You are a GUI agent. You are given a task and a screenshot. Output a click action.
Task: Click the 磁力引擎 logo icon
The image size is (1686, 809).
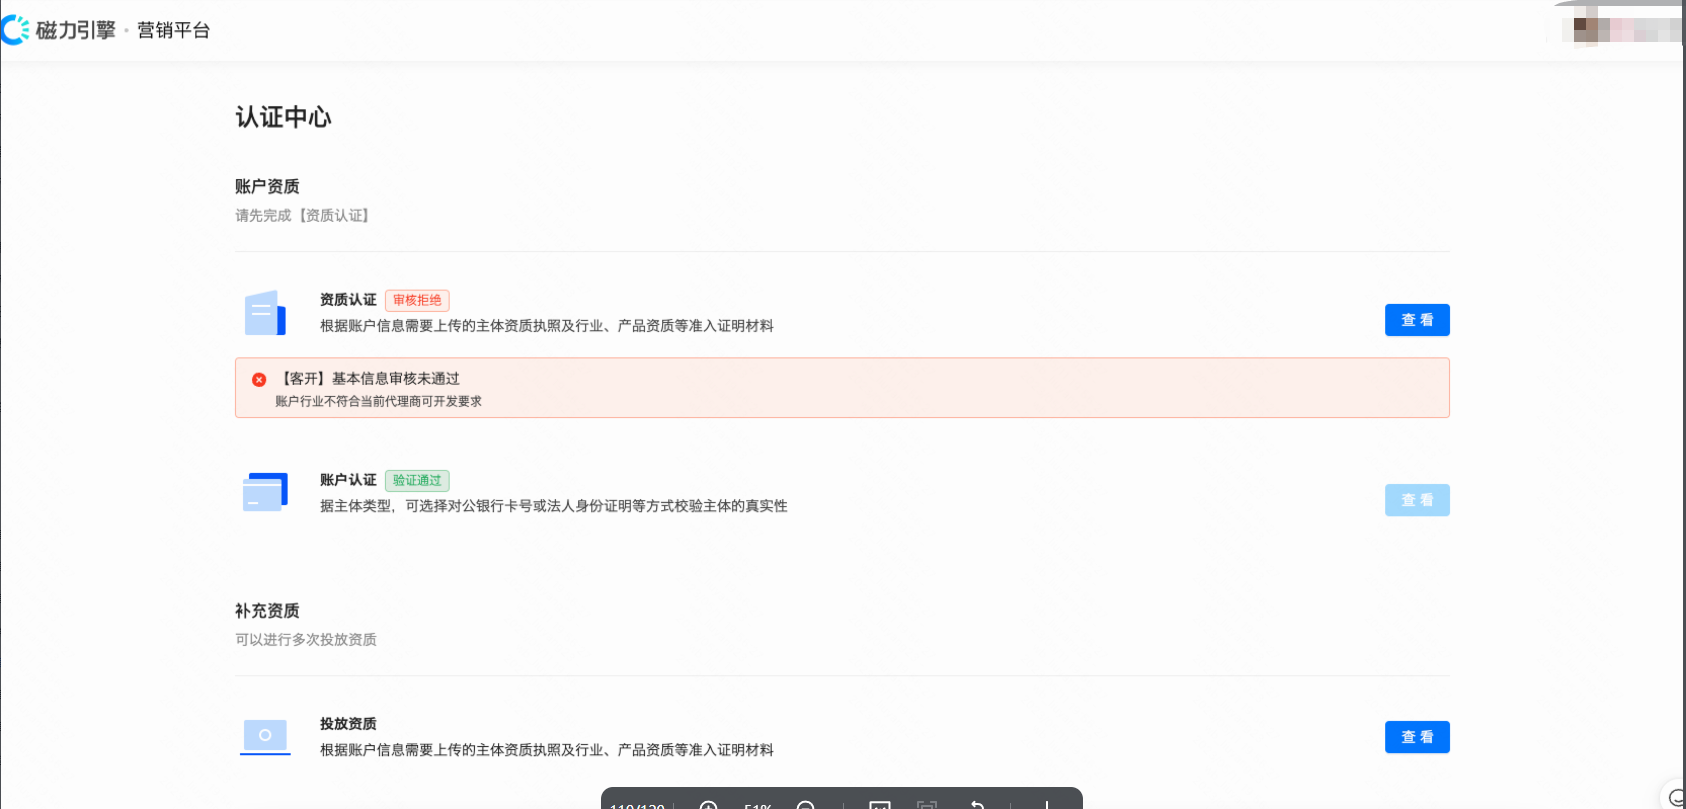click(x=15, y=30)
